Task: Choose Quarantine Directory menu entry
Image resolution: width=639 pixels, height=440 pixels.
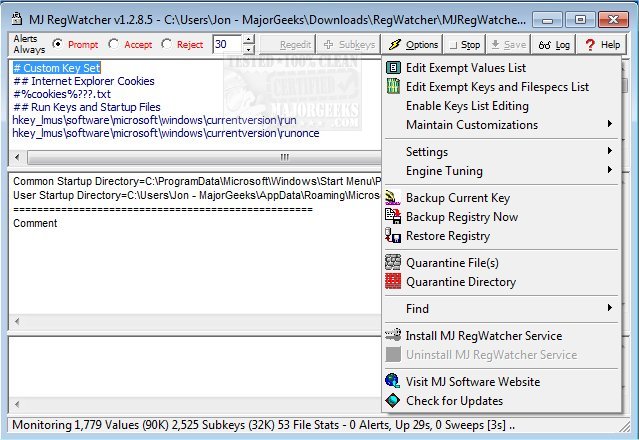Action: (502, 282)
